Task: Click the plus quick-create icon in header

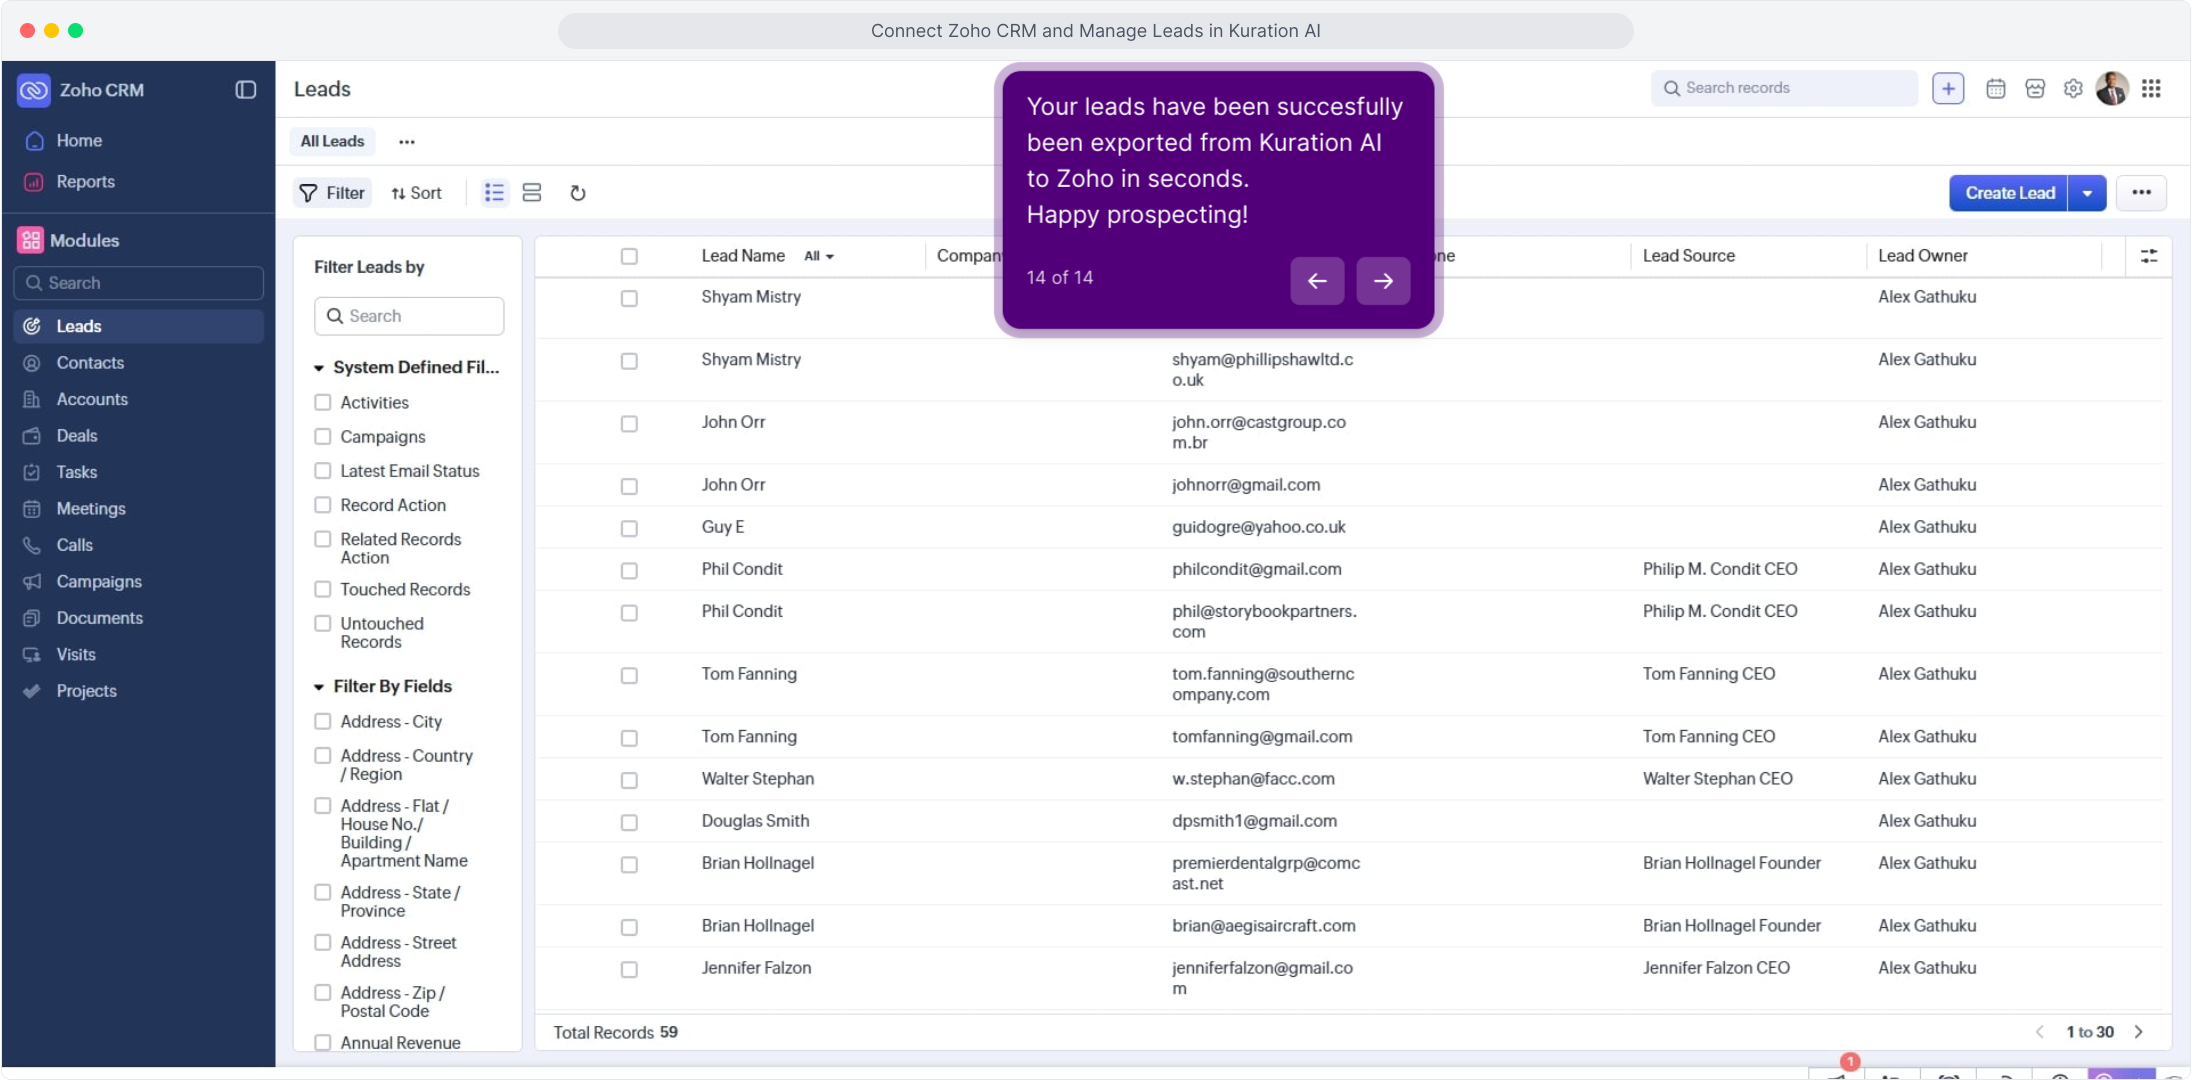Action: tap(1948, 88)
